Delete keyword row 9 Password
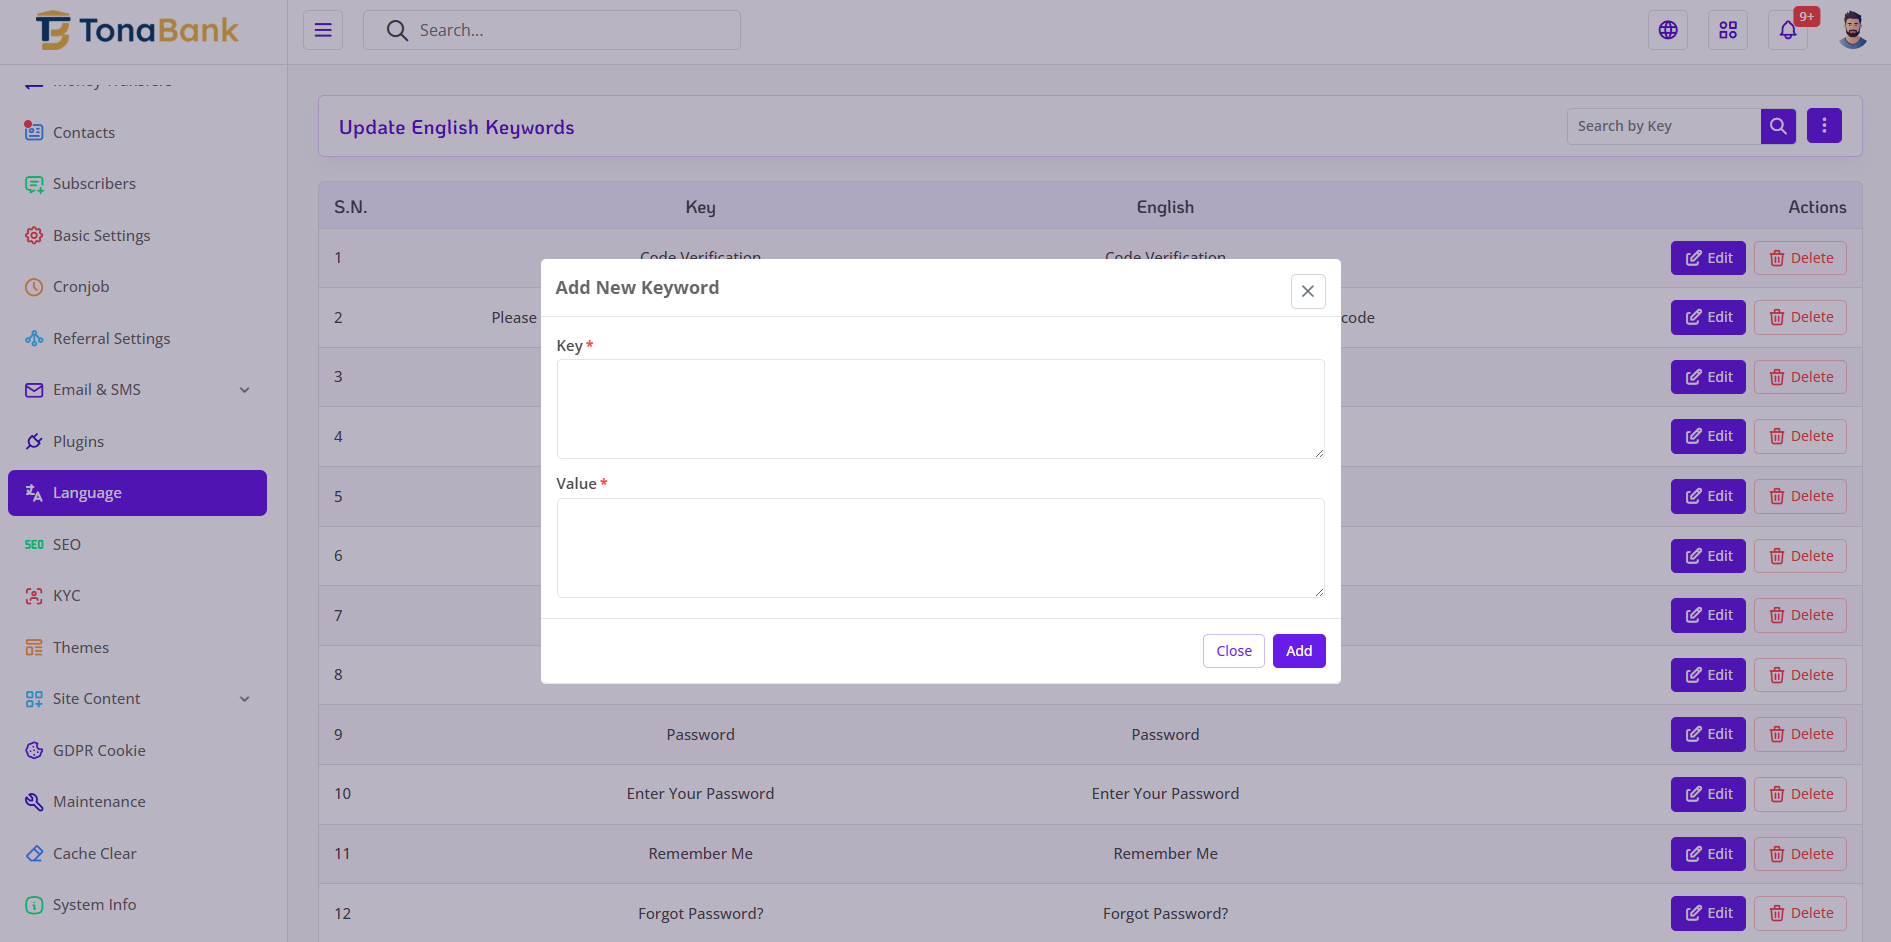This screenshot has width=1891, height=942. click(1799, 734)
